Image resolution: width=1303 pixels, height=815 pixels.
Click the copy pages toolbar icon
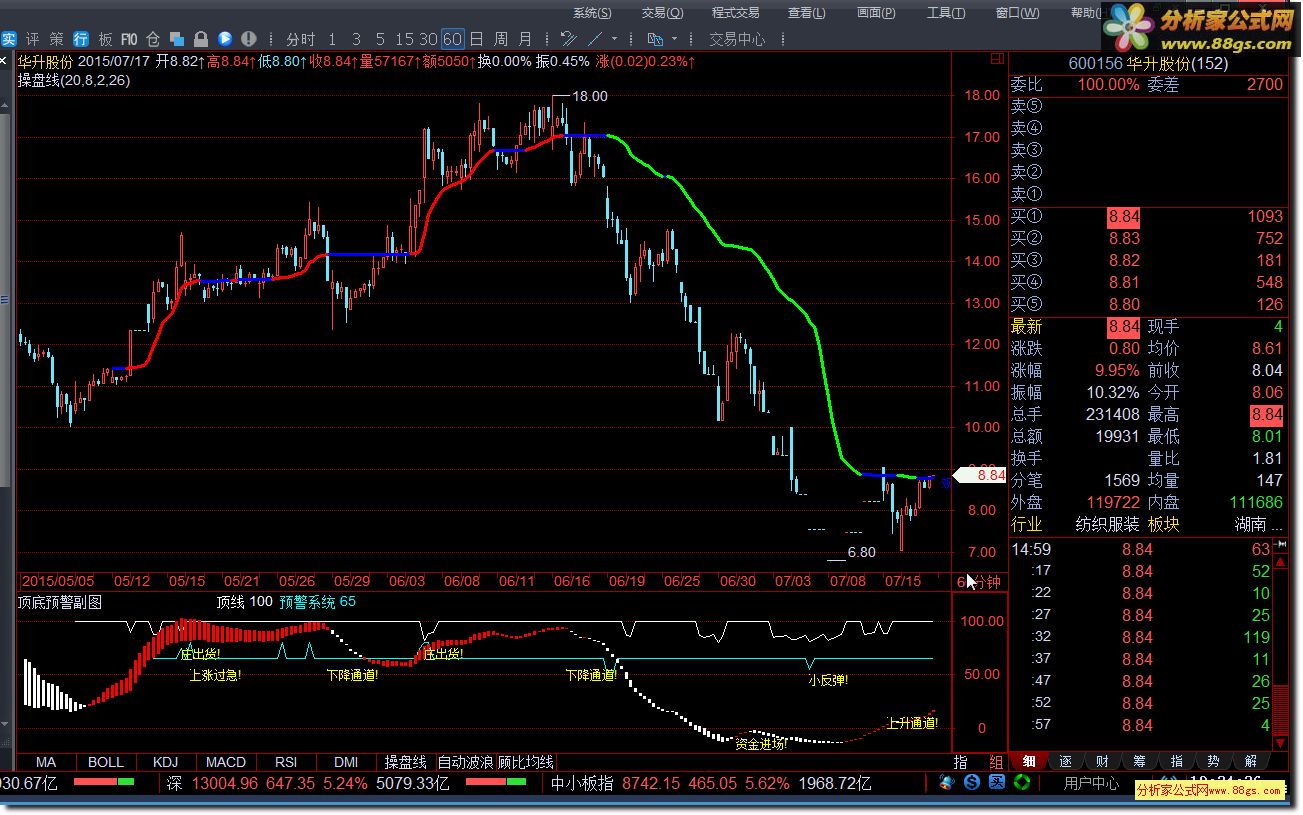pyautogui.click(x=656, y=39)
